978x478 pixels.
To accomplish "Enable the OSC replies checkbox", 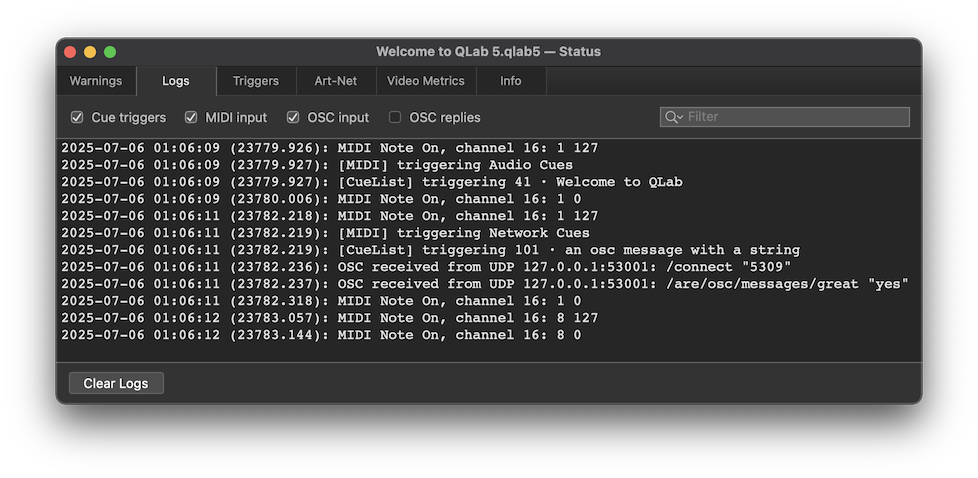I will tap(395, 117).
